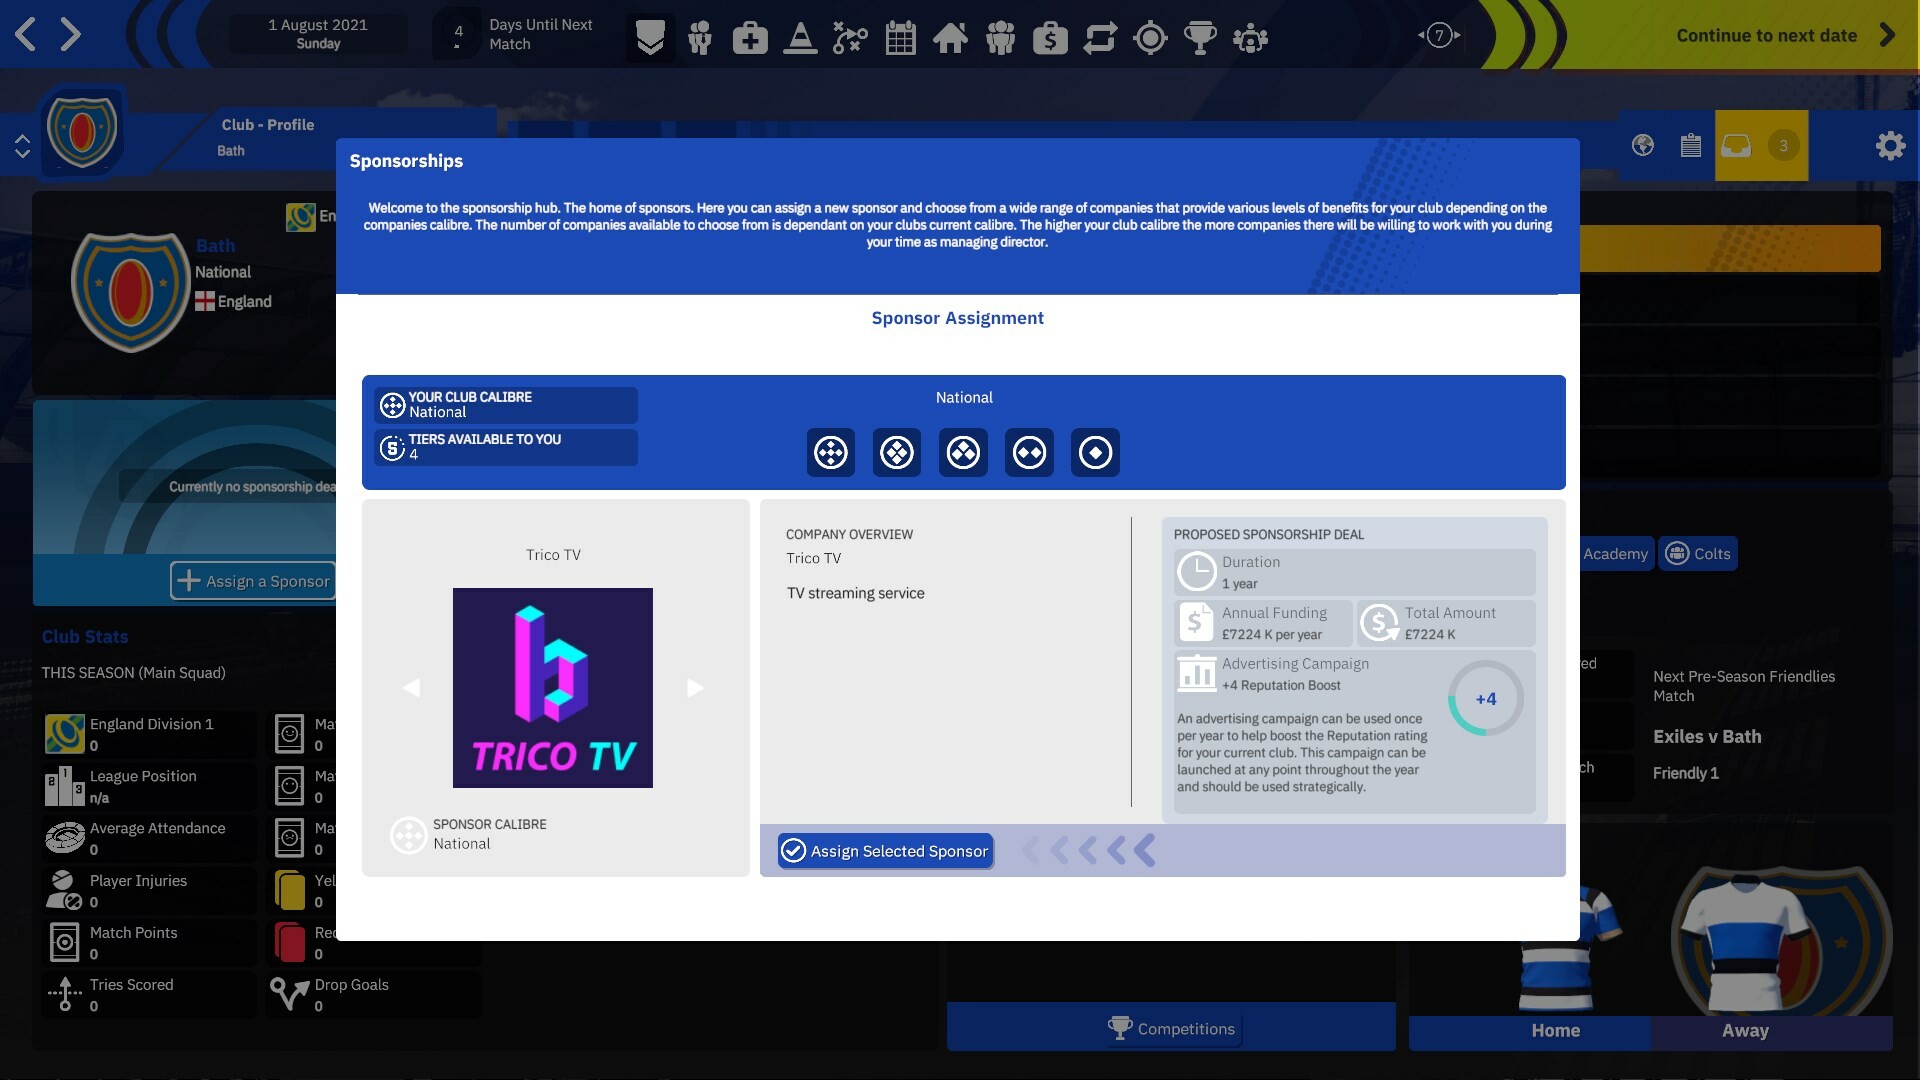Open the Tactics playbook icon

pyautogui.click(x=850, y=38)
